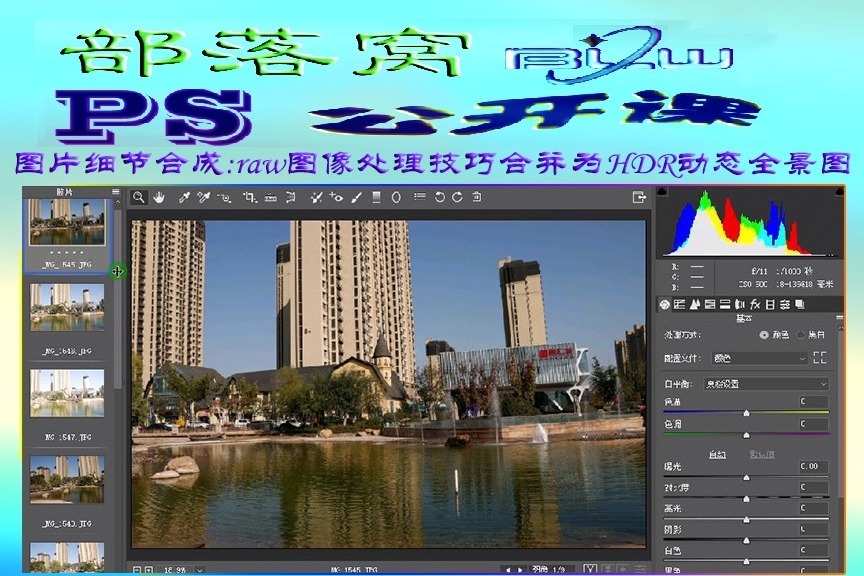Screen dimensions: 864x576
Task: Open the 配置文件 profile dropdown
Action: coord(758,358)
